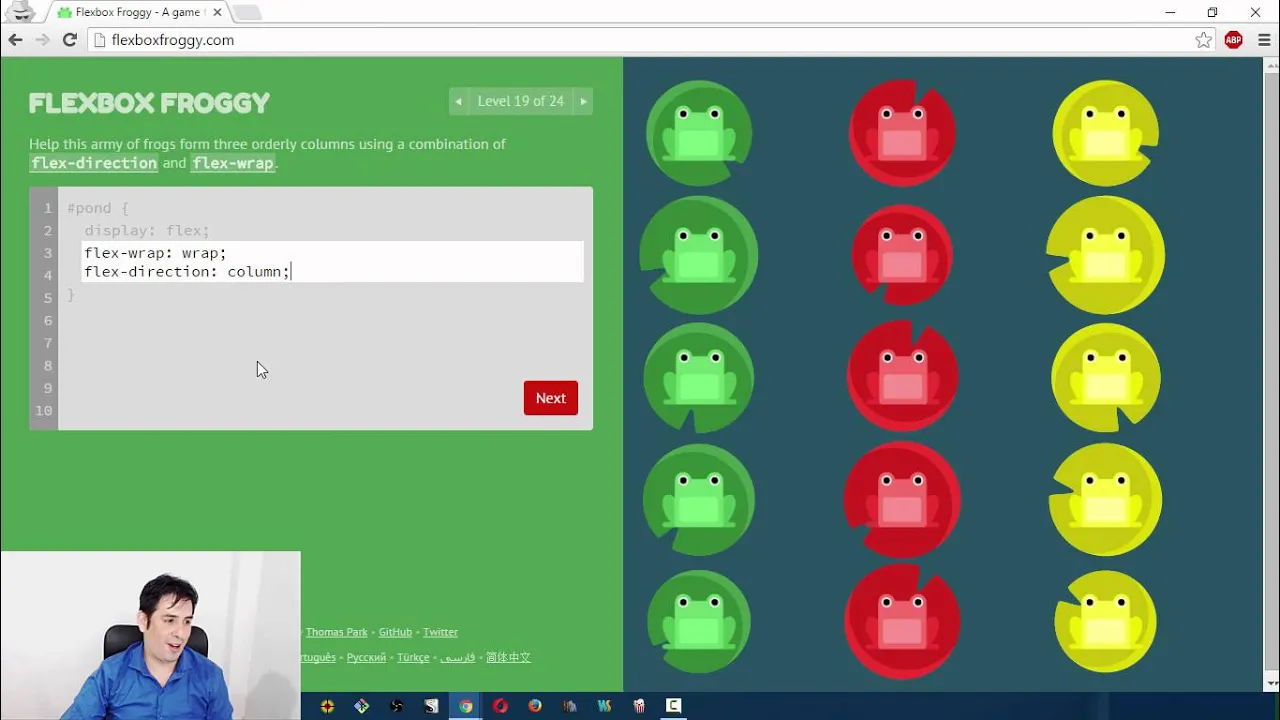Click the flexboxfroggy.com address bar
Viewport: 1280px width, 720px height.
tap(650, 40)
